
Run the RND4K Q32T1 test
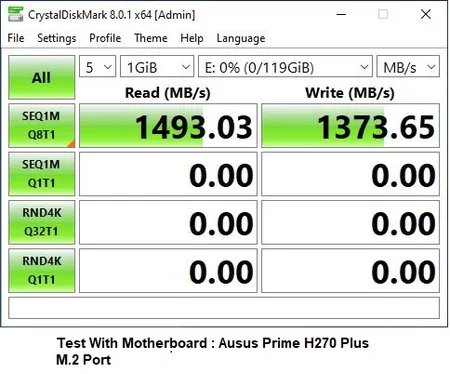tap(42, 222)
